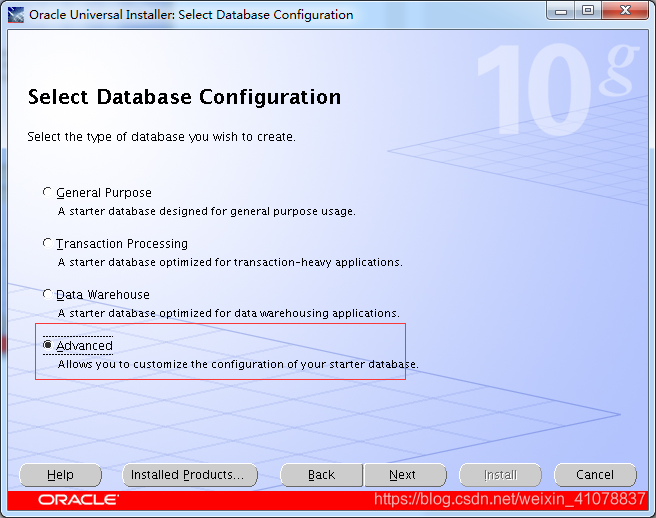Click text 'A starter database optimized for data warehousing applications.'

[228, 313]
